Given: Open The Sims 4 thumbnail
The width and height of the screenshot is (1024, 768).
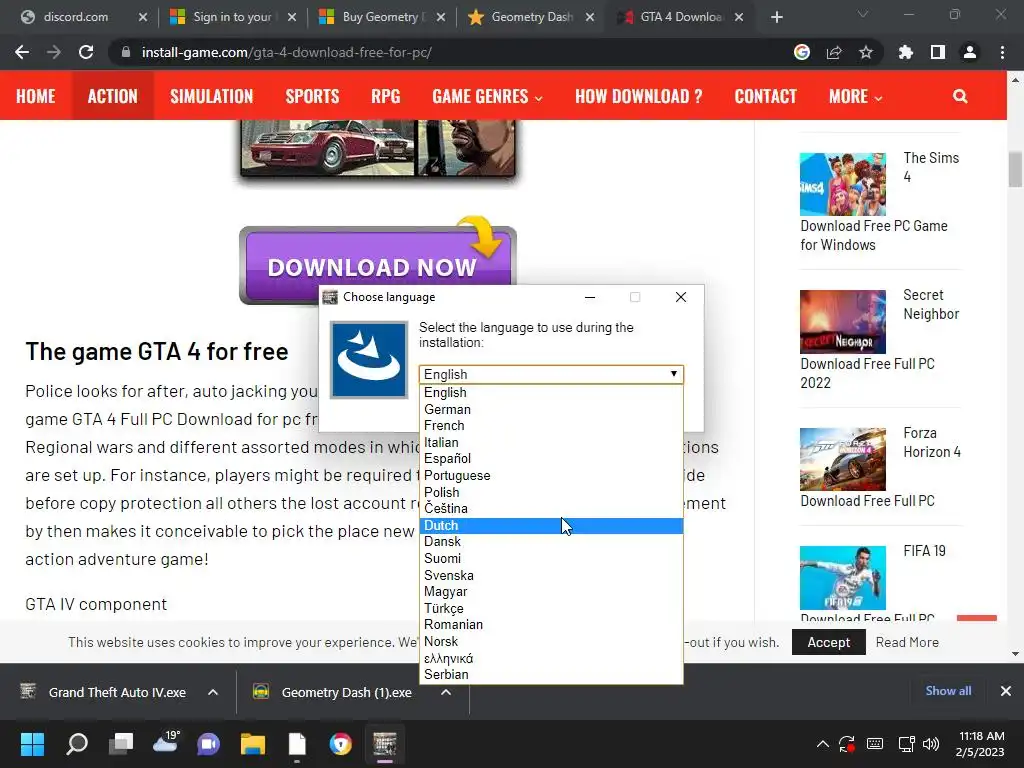Looking at the screenshot, I should coord(843,184).
